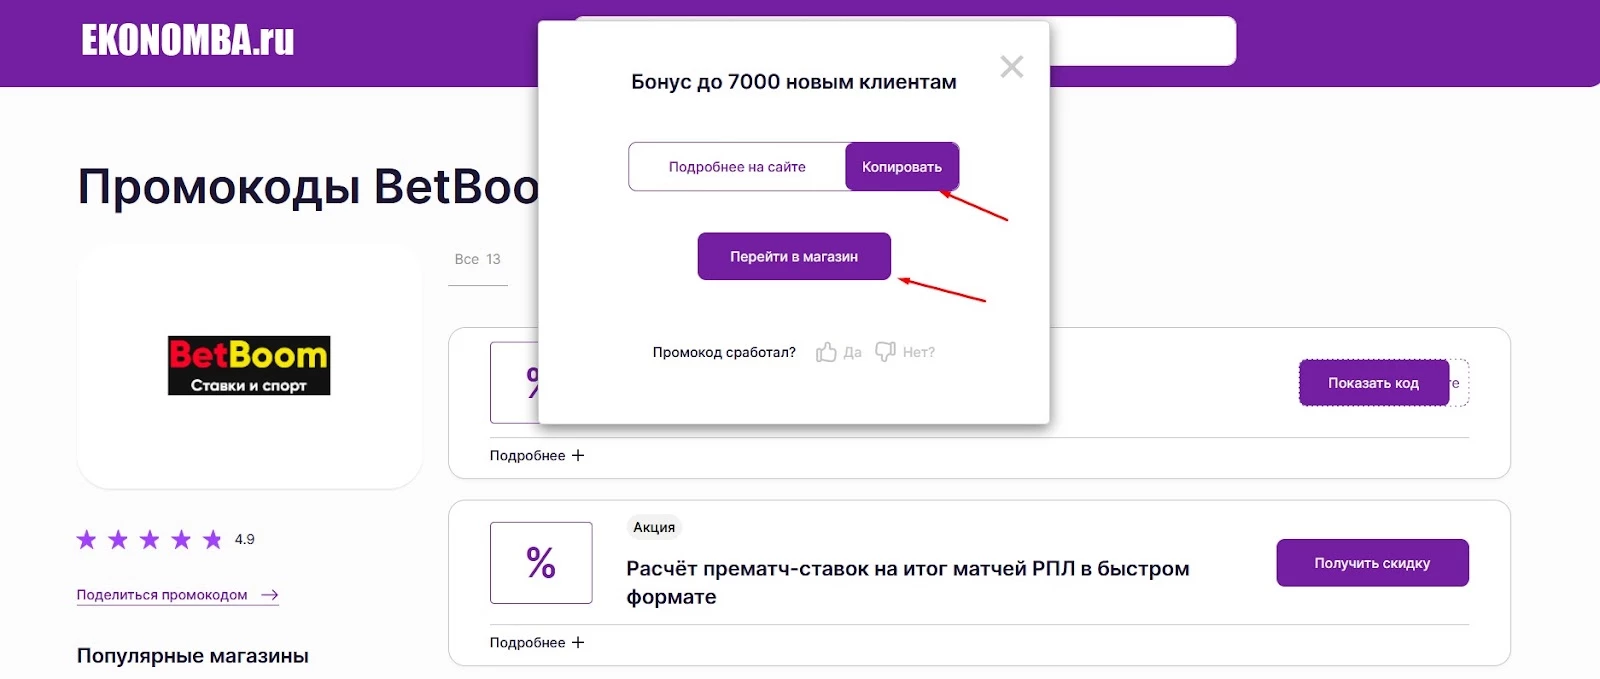
Task: Click the 4.9 rating value
Action: coord(245,539)
